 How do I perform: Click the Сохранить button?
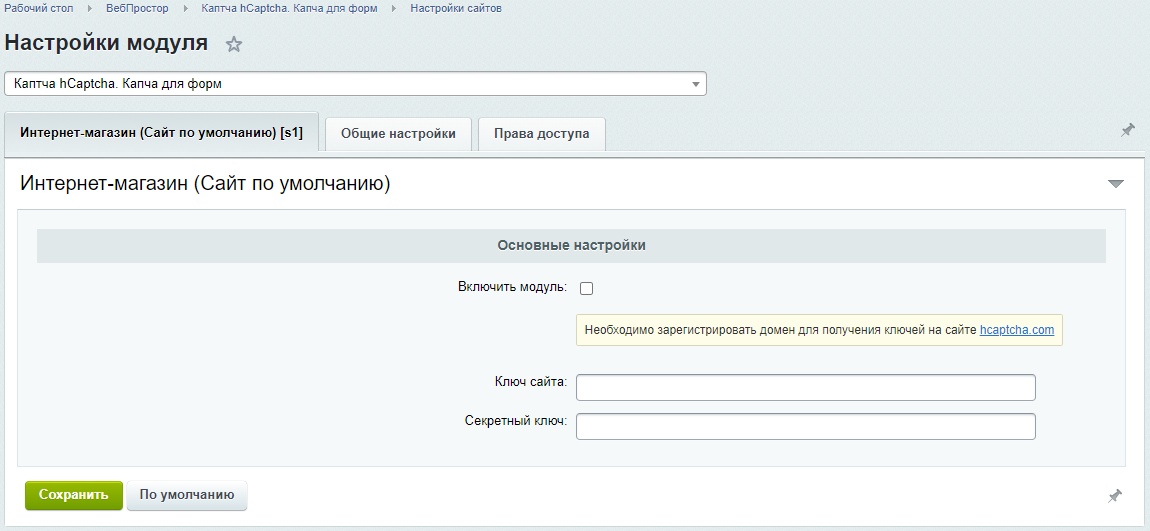tap(74, 495)
